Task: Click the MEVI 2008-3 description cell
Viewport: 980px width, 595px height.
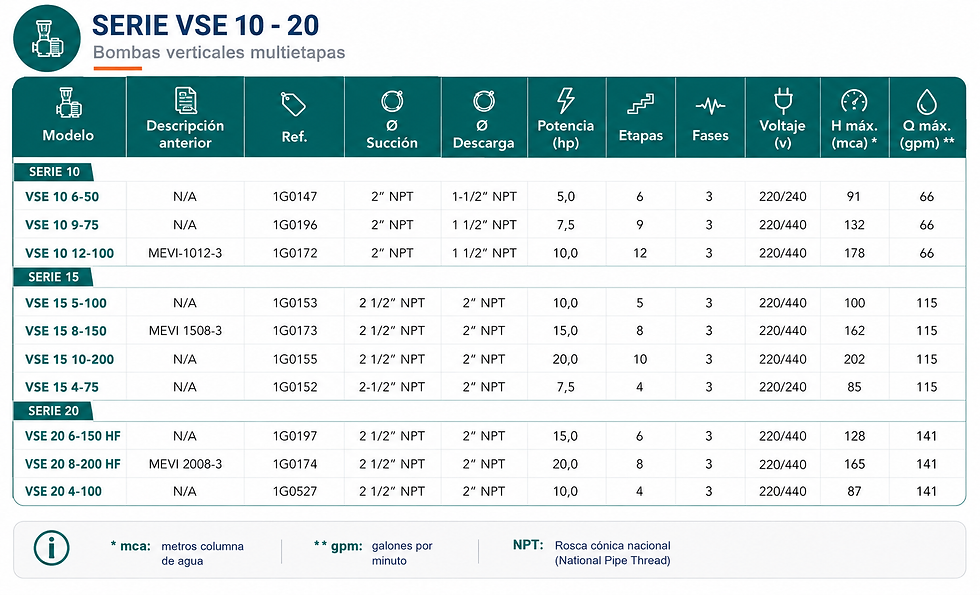Action: point(185,464)
